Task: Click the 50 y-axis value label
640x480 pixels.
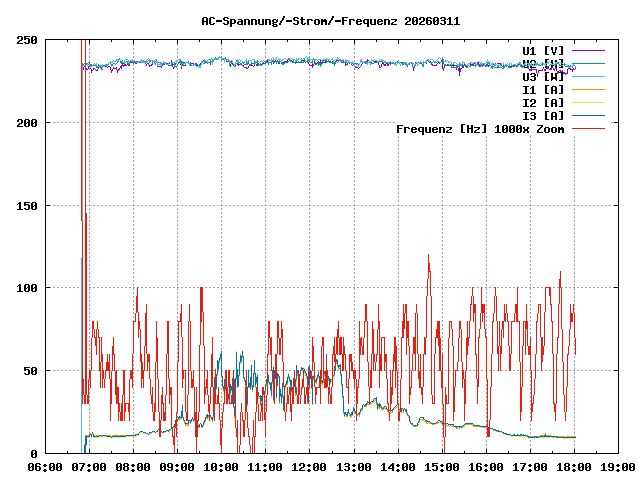Action: click(x=31, y=371)
